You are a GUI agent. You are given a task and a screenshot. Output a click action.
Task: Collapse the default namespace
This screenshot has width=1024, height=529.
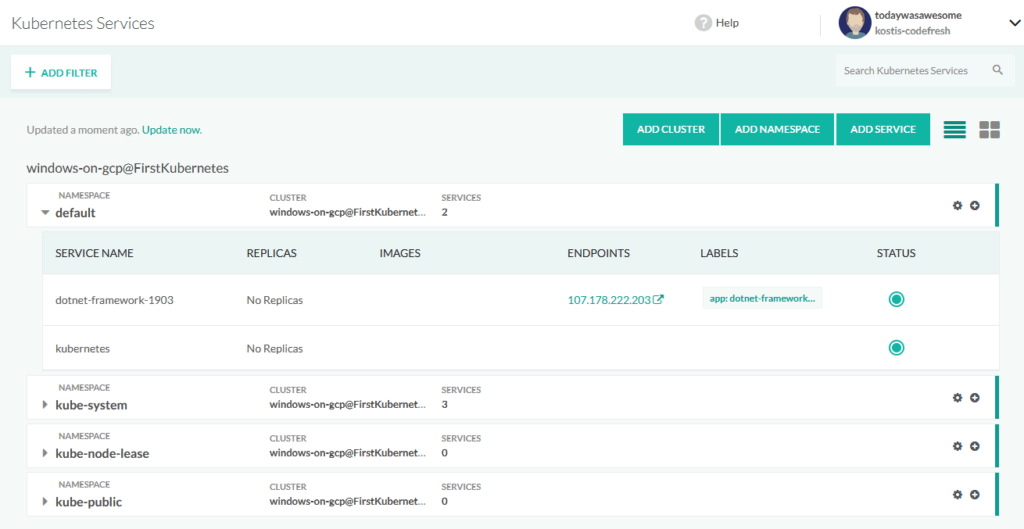point(44,213)
